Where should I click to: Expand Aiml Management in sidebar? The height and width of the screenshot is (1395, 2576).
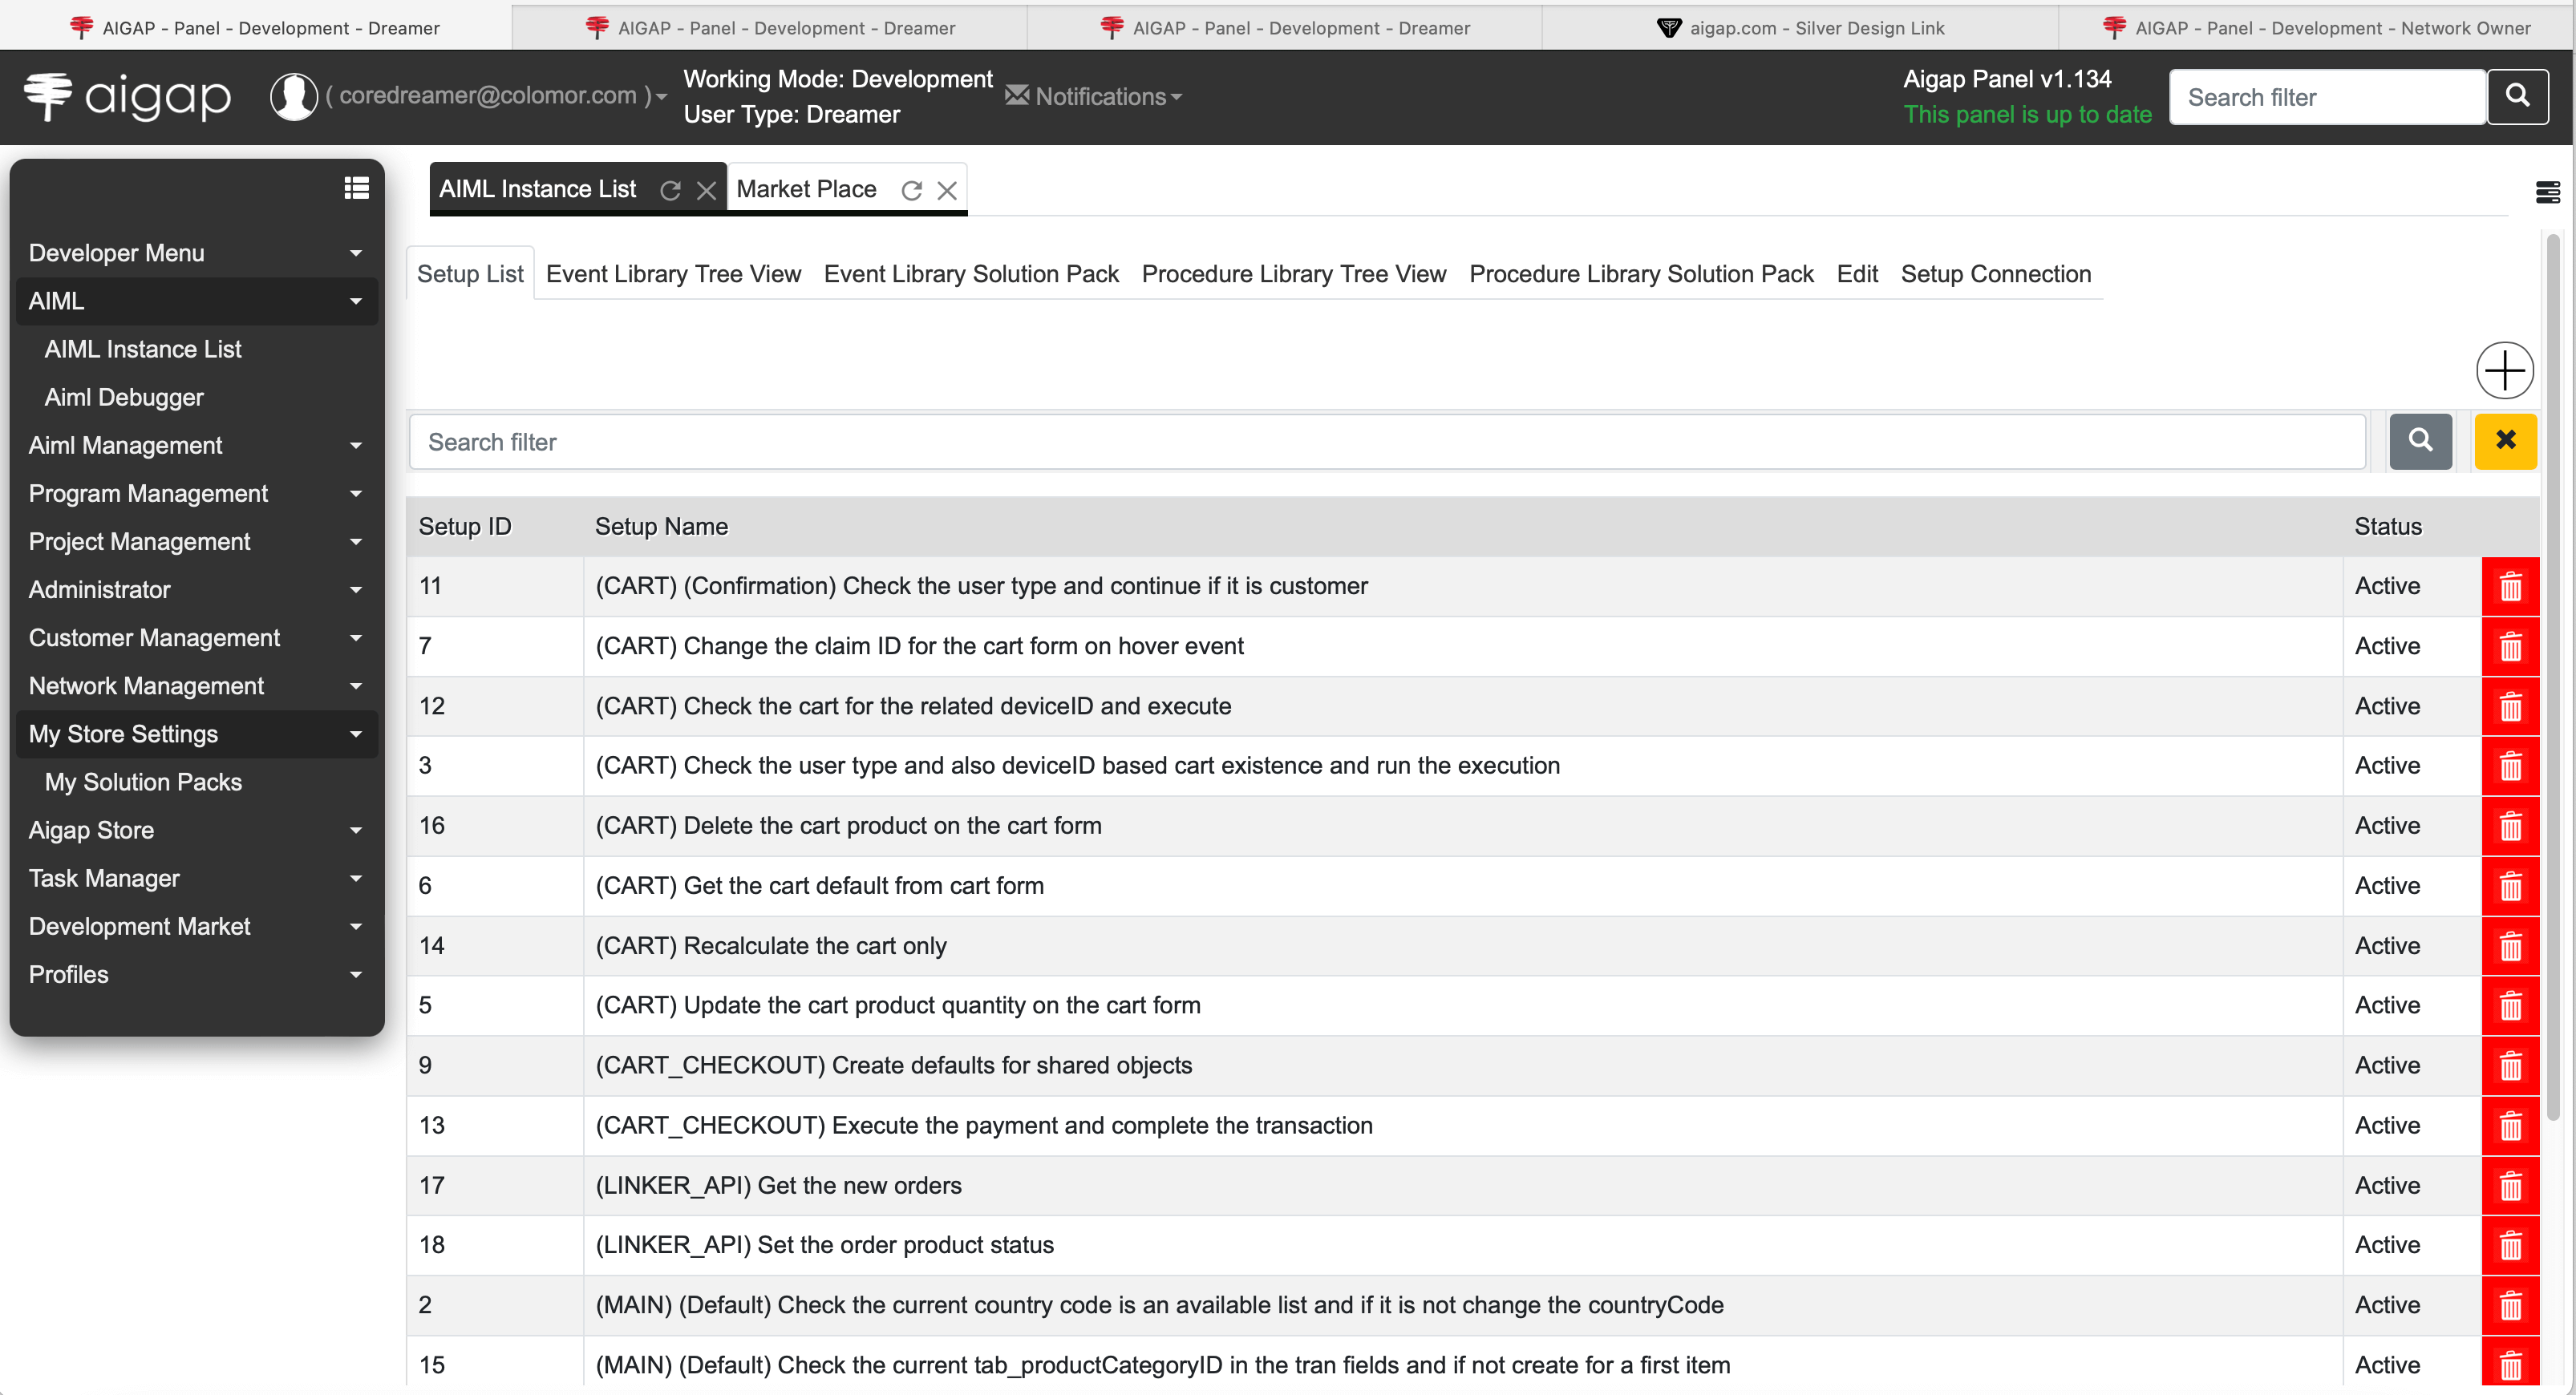tap(196, 445)
